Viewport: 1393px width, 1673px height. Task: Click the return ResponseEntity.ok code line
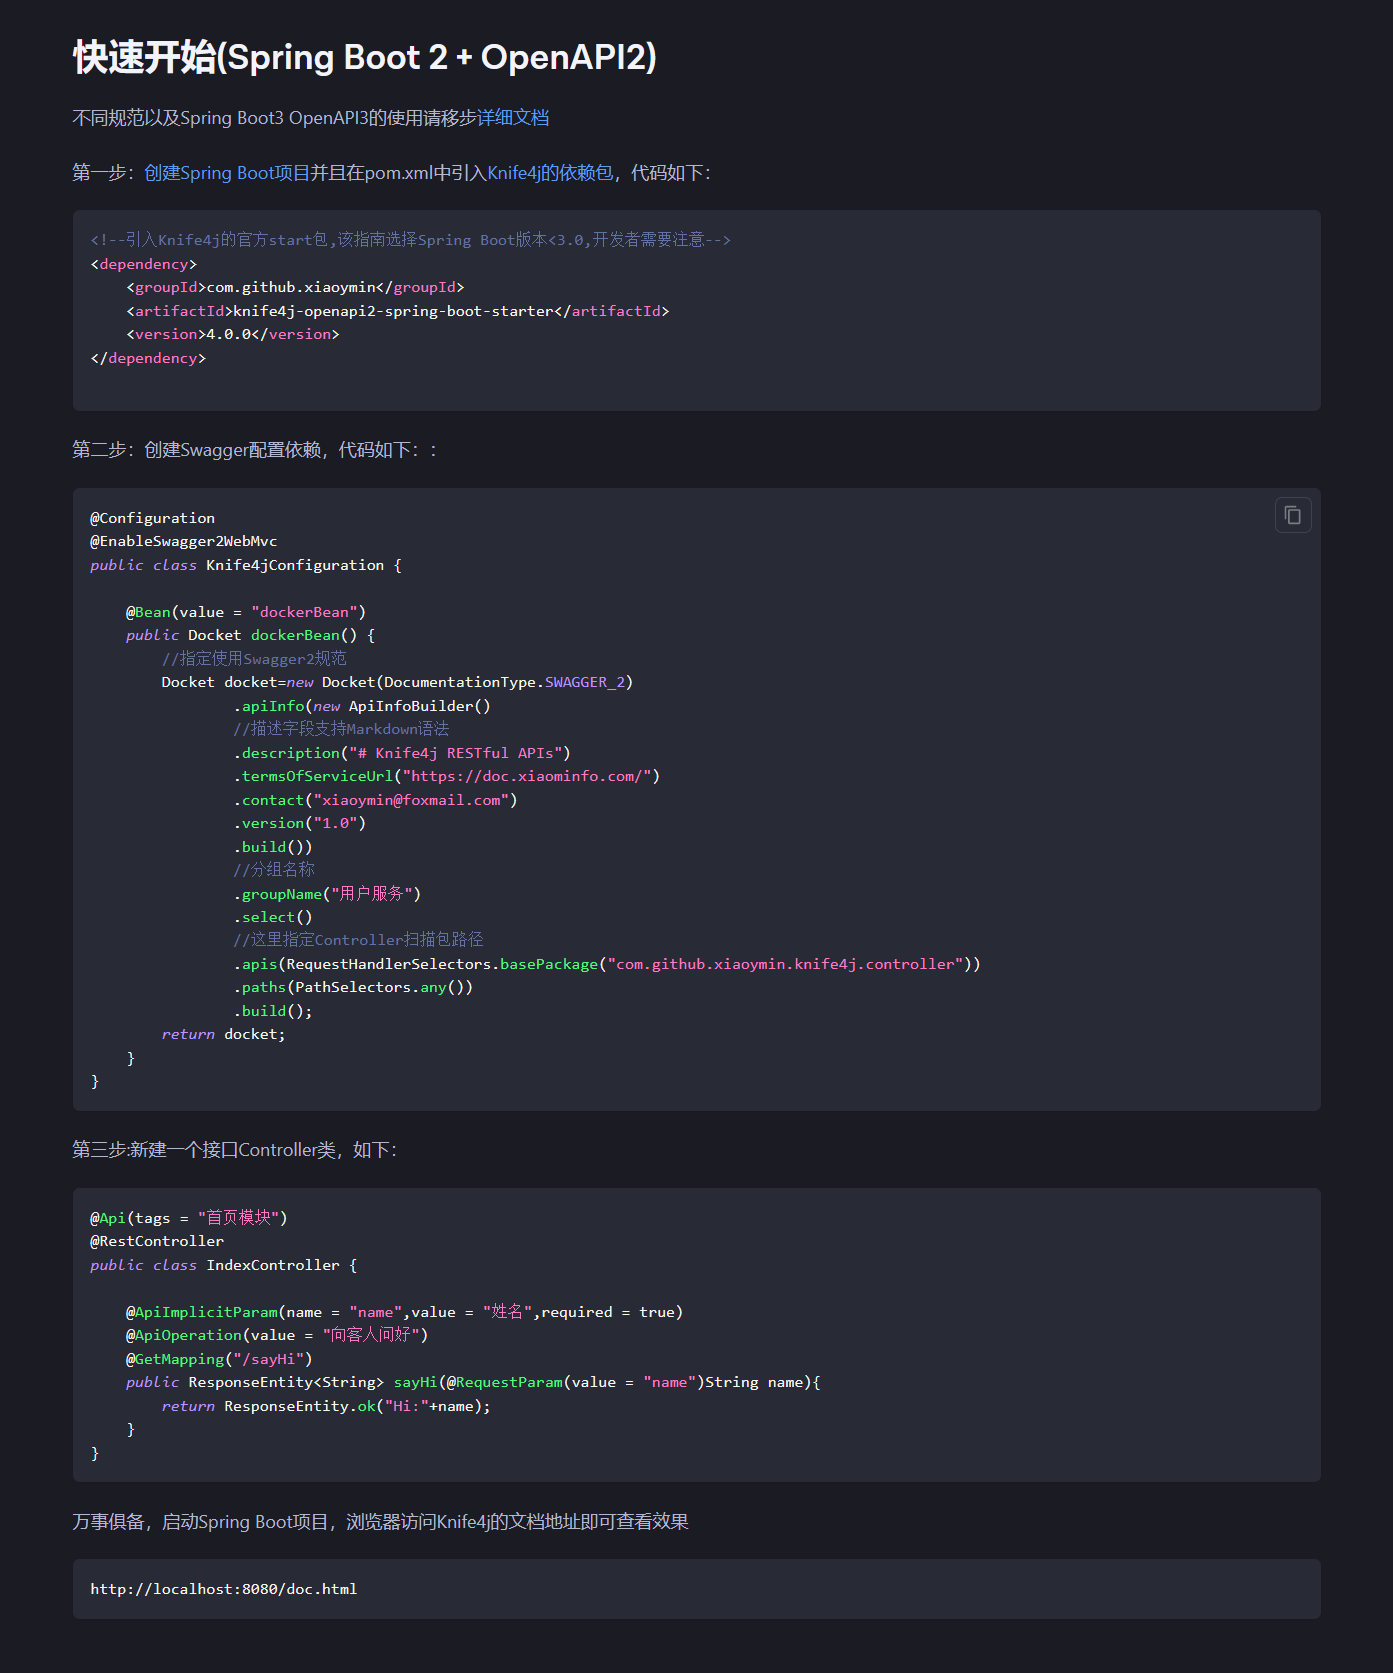(x=326, y=1406)
